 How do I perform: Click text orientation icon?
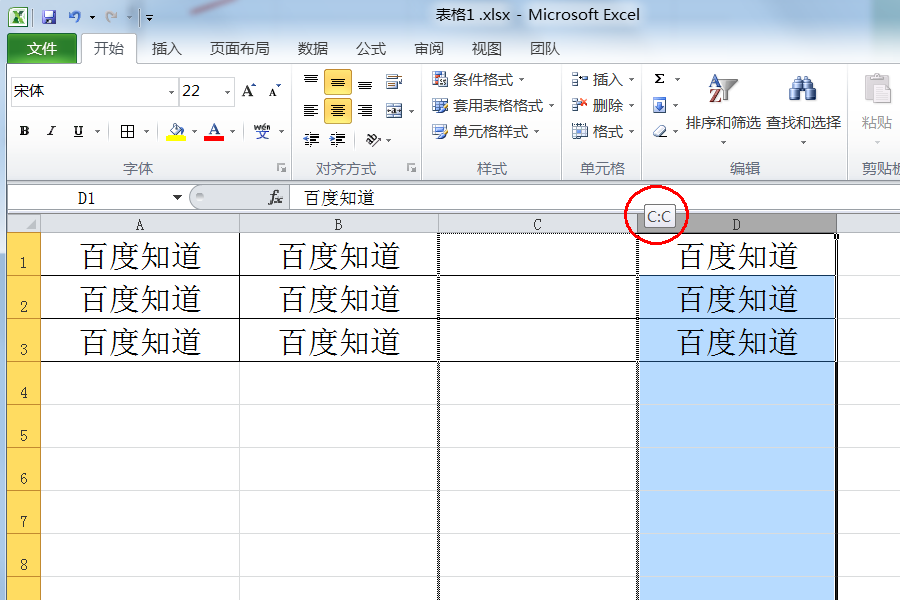tap(373, 139)
